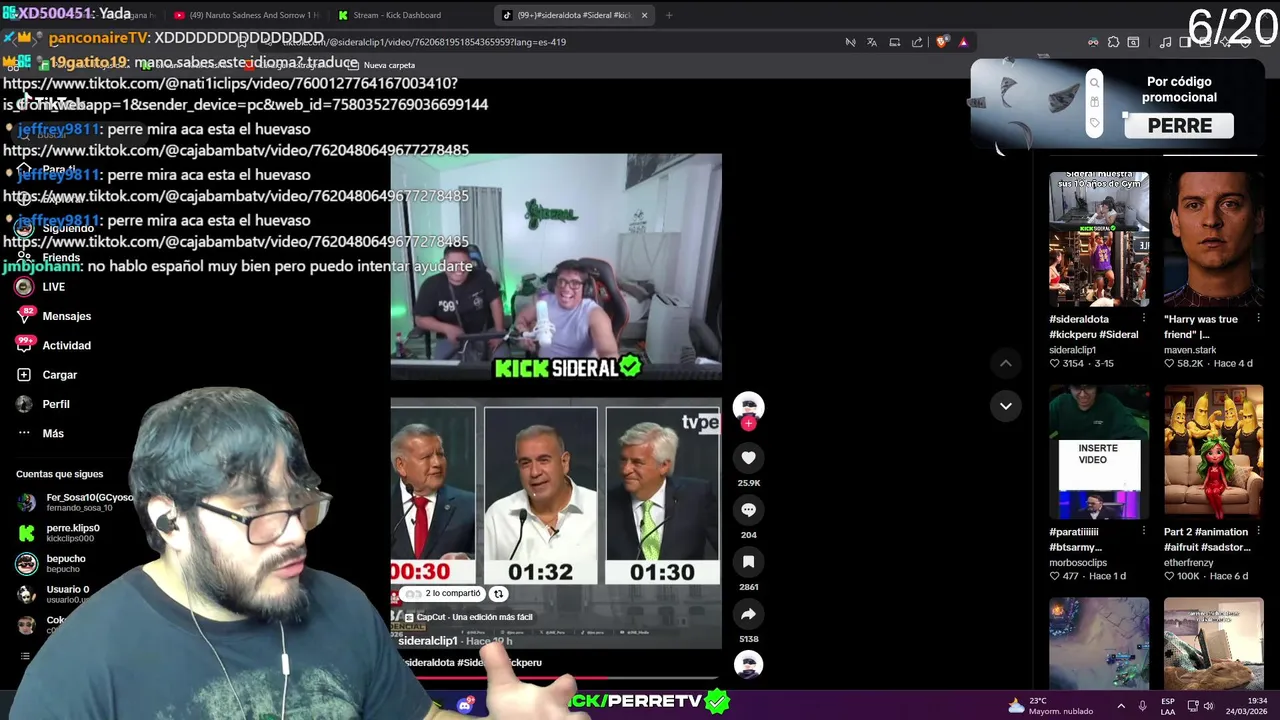
Task: Click the tag icon on the promo banner
Action: tap(1095, 123)
